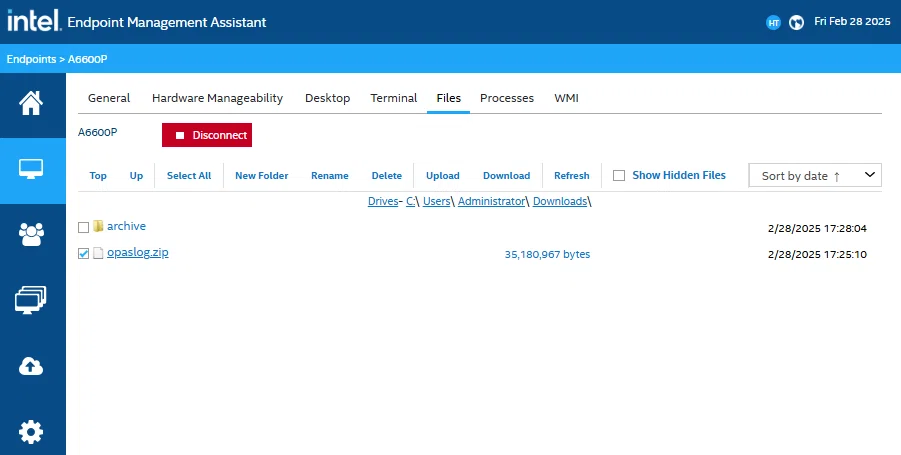Viewport: 901px width, 455px height.
Task: Open the archive folder link
Action: click(x=126, y=226)
